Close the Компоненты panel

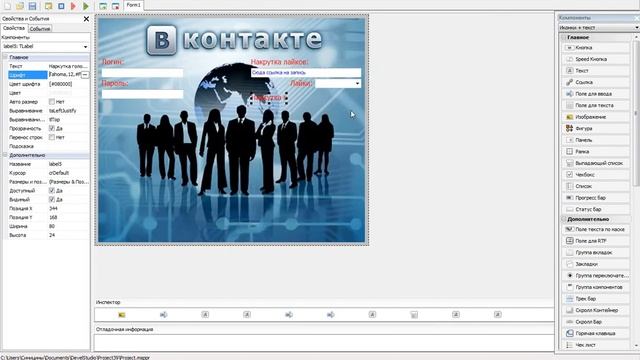[637, 18]
